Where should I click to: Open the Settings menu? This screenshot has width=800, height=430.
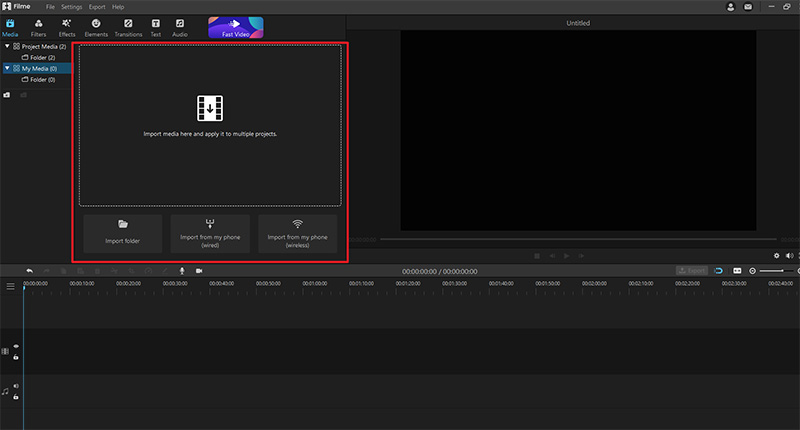pyautogui.click(x=71, y=7)
